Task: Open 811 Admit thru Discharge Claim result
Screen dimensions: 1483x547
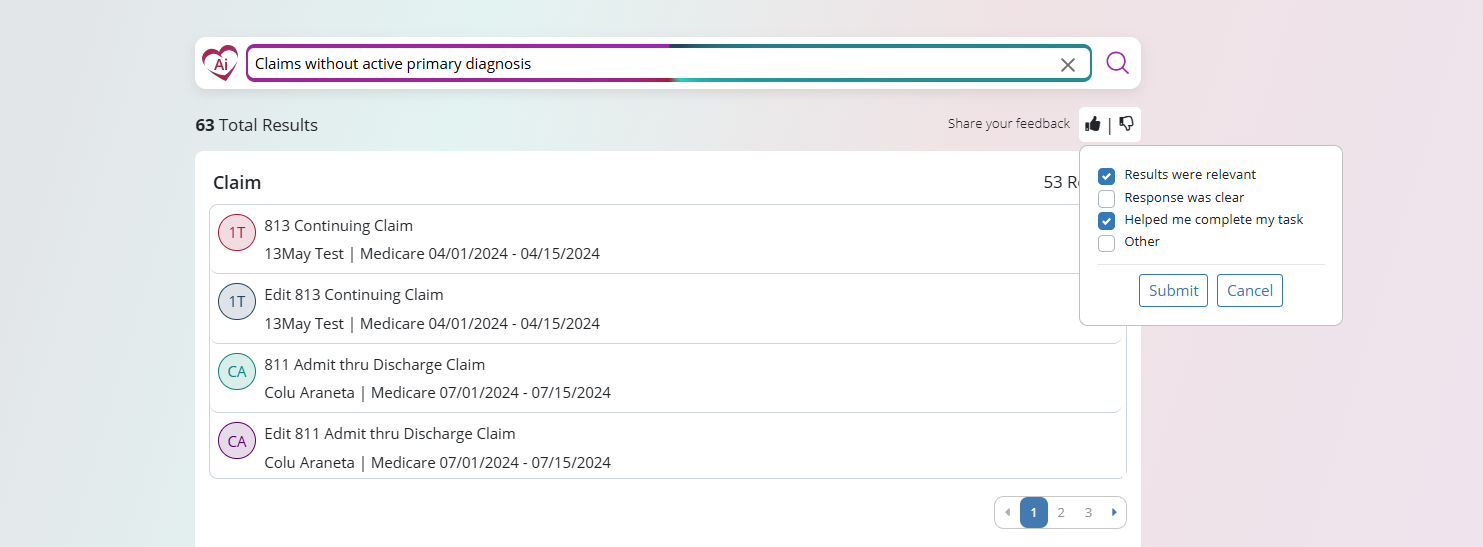Action: click(x=375, y=365)
